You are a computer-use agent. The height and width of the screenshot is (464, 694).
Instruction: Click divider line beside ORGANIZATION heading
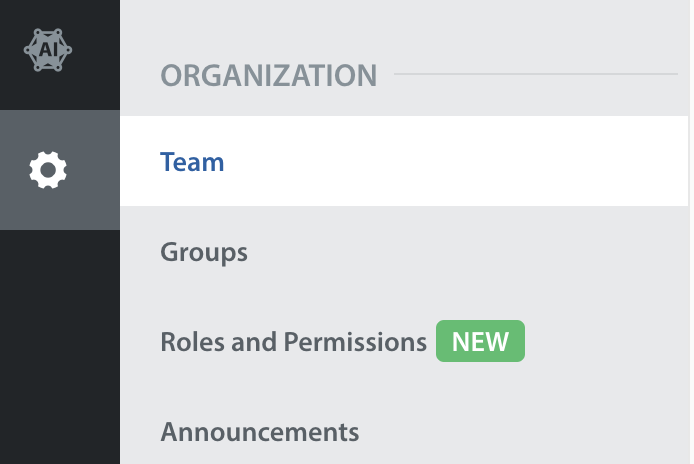pyautogui.click(x=536, y=74)
